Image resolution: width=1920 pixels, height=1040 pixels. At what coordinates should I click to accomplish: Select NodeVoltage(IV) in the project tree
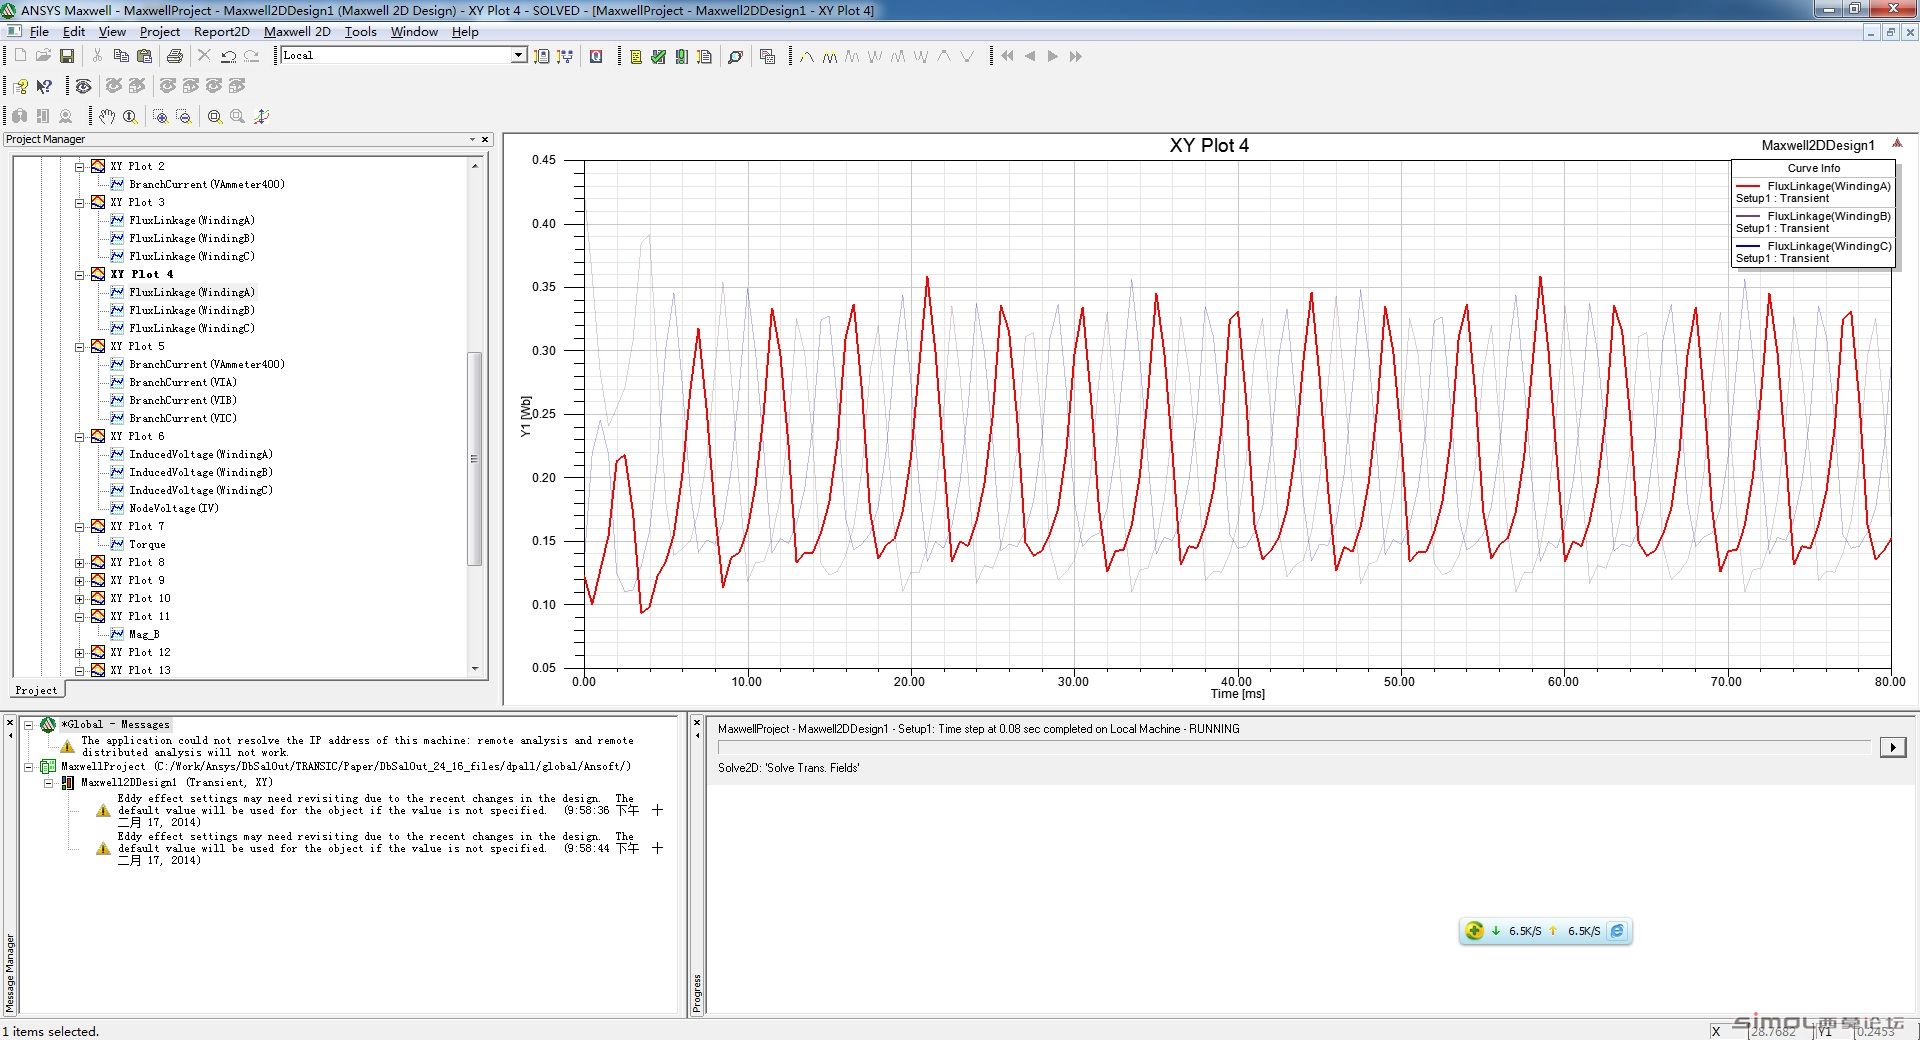(174, 509)
